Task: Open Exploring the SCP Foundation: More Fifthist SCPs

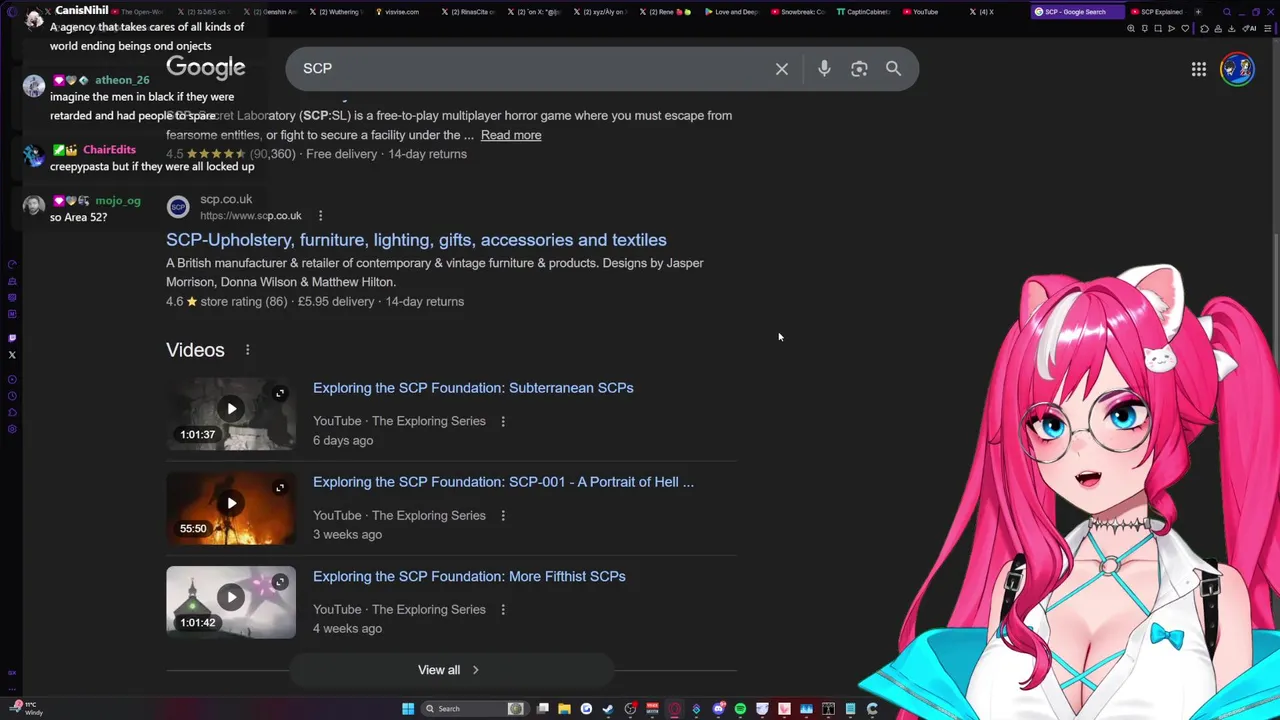Action: [x=469, y=576]
